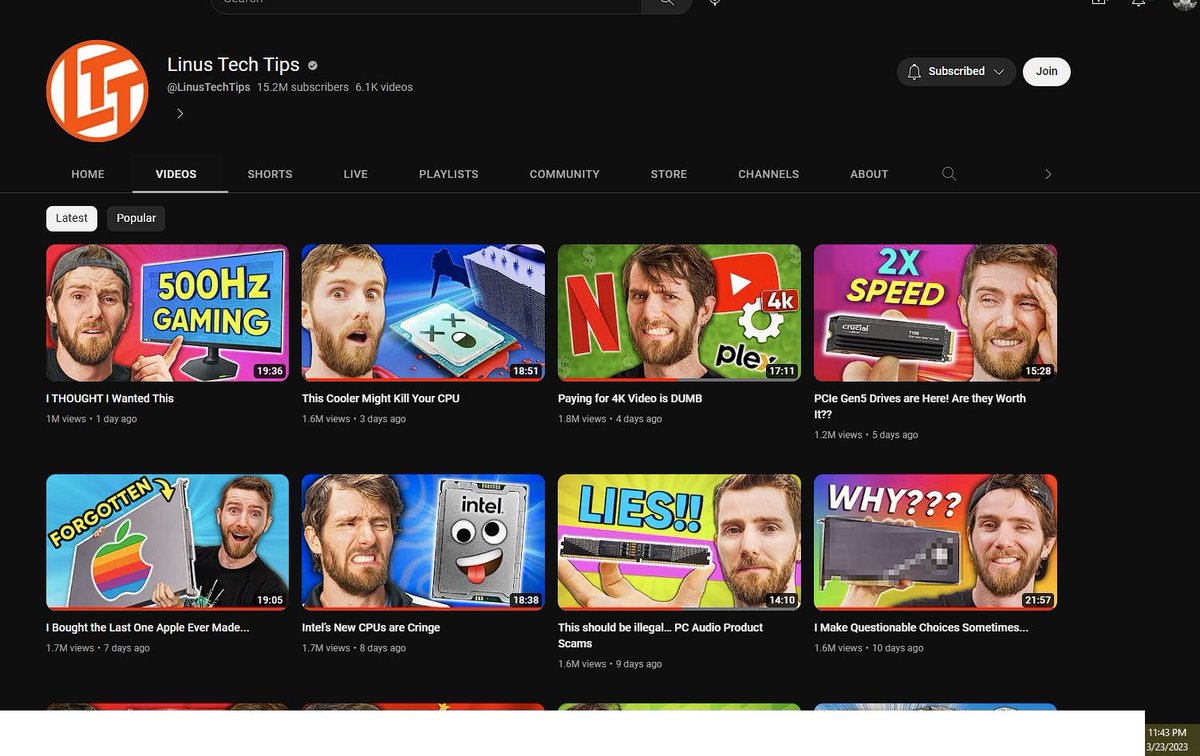Open the Intel cartoon CPU thumbnail
The width and height of the screenshot is (1200, 756).
[423, 542]
